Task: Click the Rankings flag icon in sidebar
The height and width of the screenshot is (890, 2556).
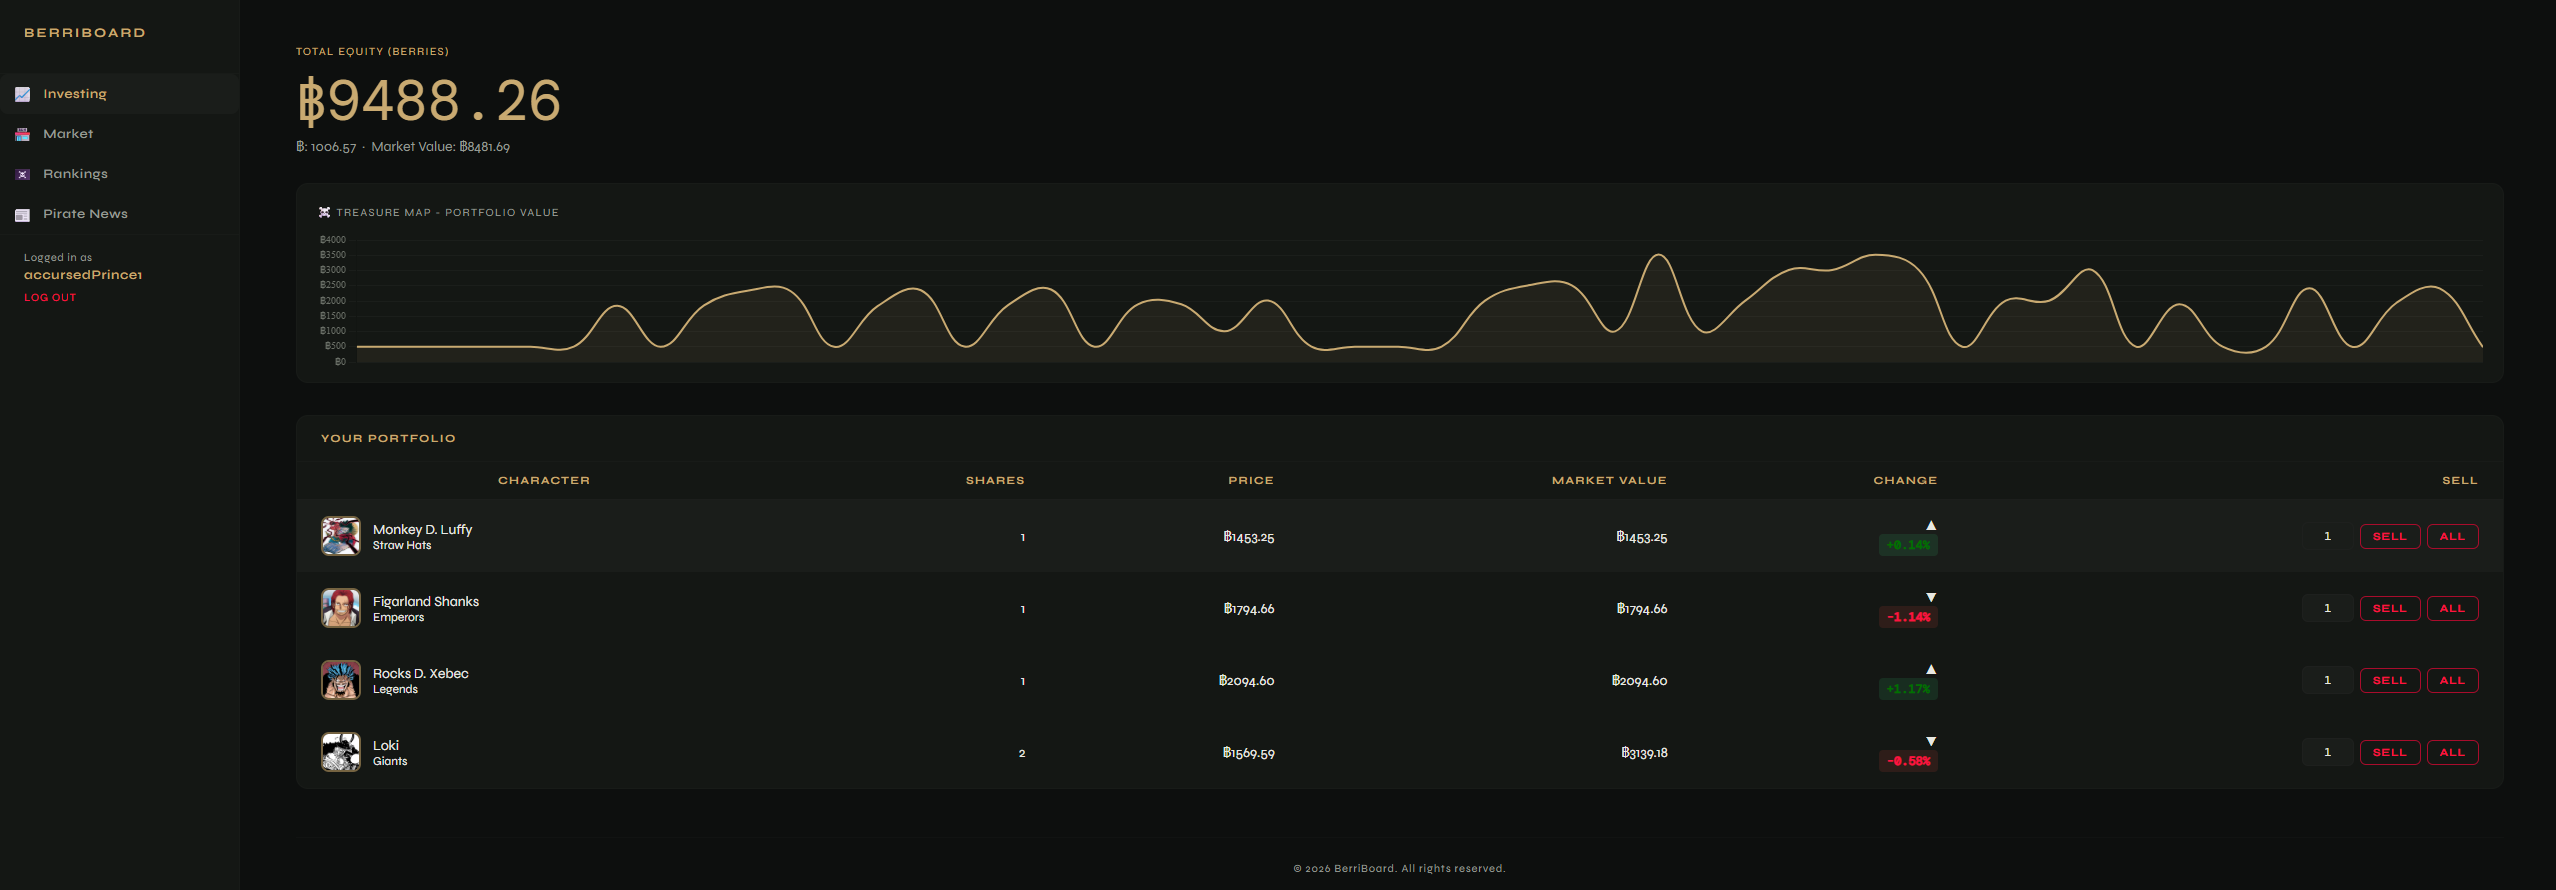Action: [22, 174]
